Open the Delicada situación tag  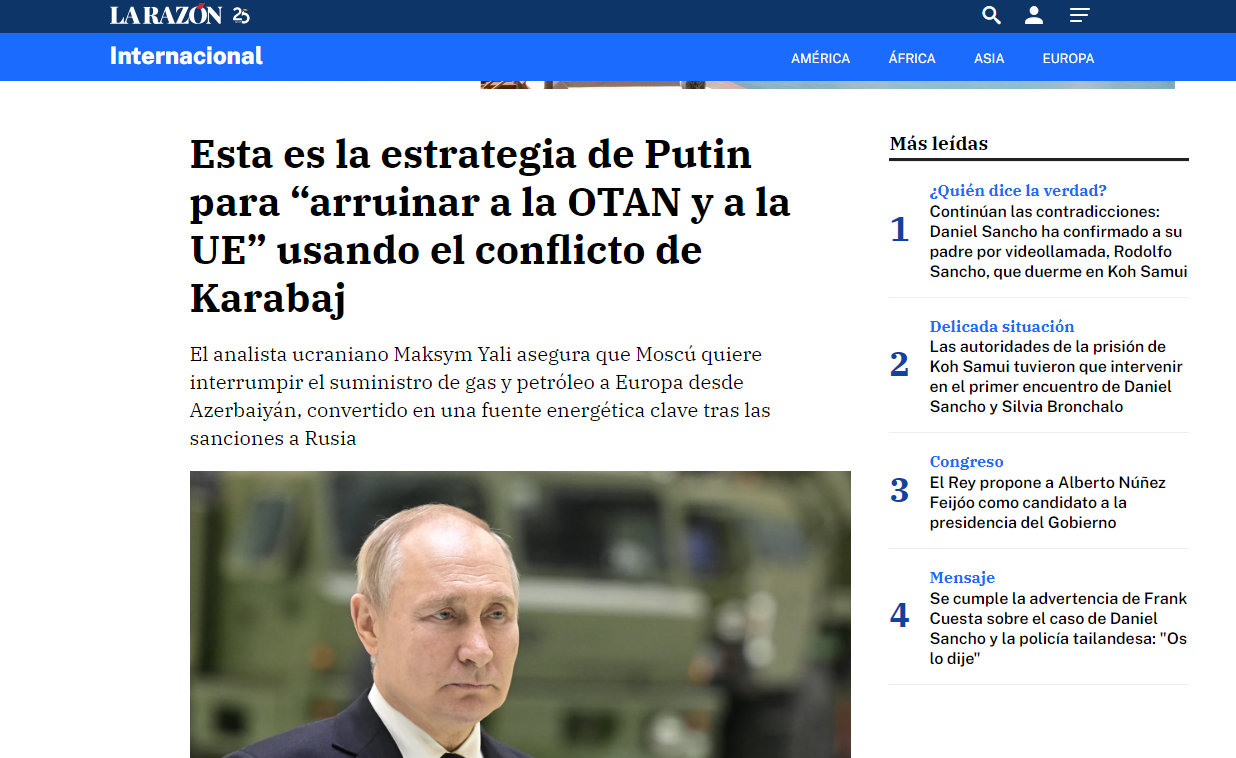coord(1002,326)
